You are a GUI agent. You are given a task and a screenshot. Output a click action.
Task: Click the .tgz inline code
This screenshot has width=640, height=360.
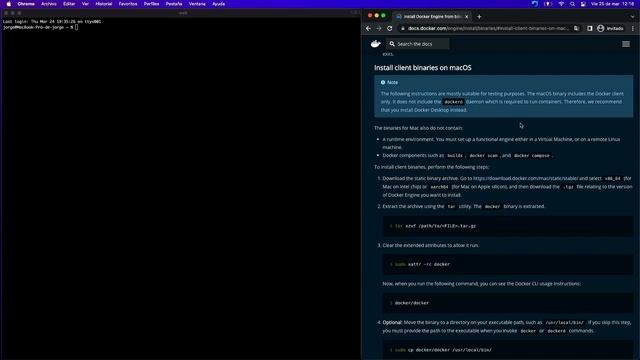click(568, 187)
